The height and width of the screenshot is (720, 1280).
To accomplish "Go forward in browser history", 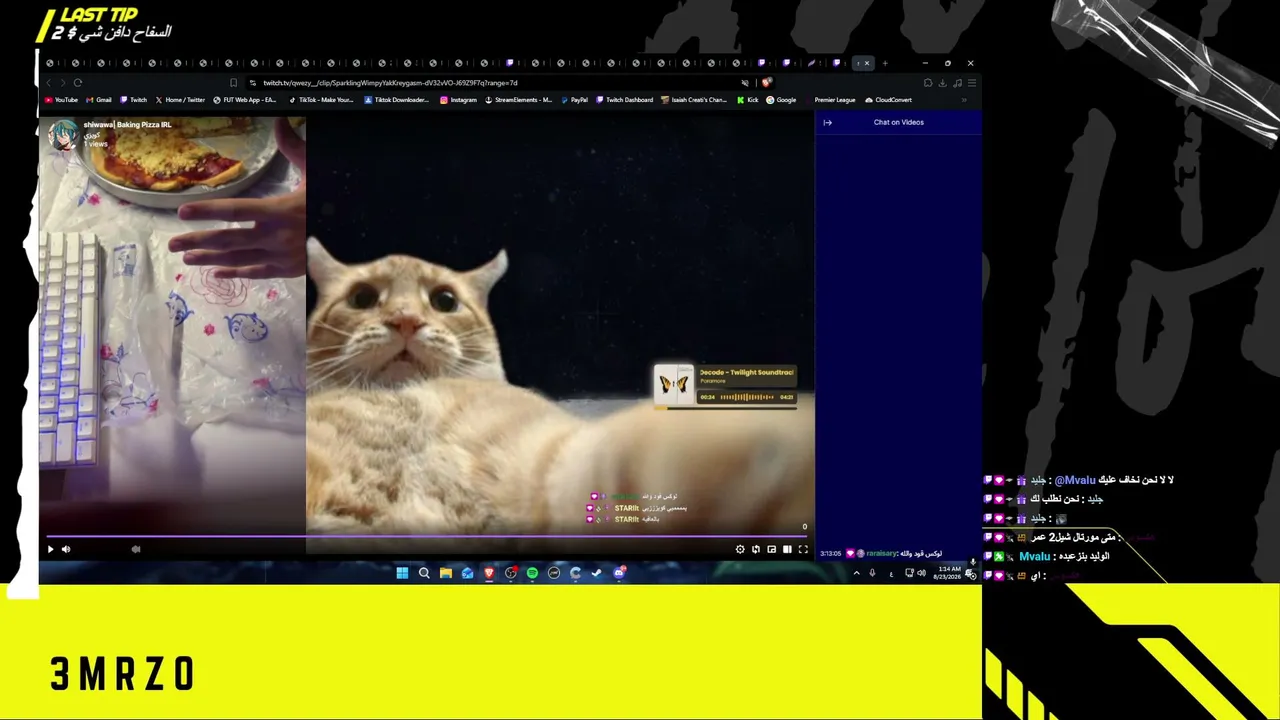I will (x=62, y=83).
